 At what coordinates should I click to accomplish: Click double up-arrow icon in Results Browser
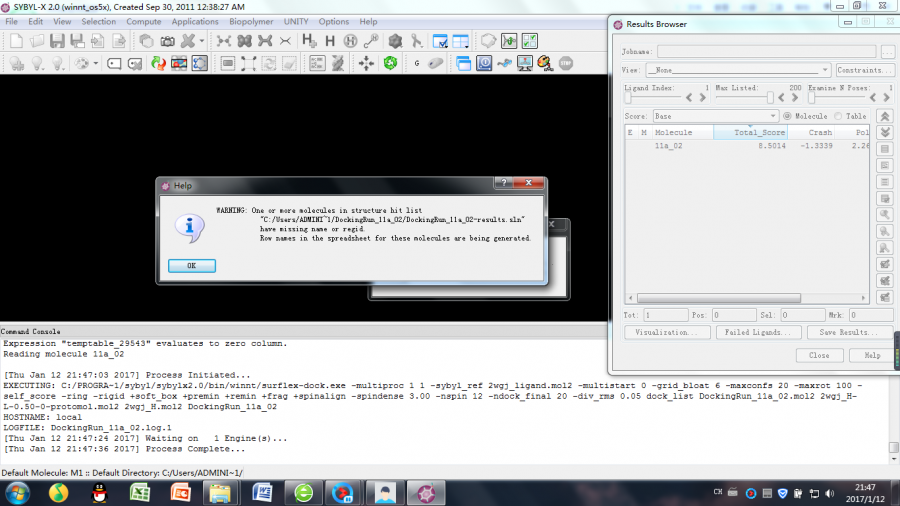pos(885,116)
